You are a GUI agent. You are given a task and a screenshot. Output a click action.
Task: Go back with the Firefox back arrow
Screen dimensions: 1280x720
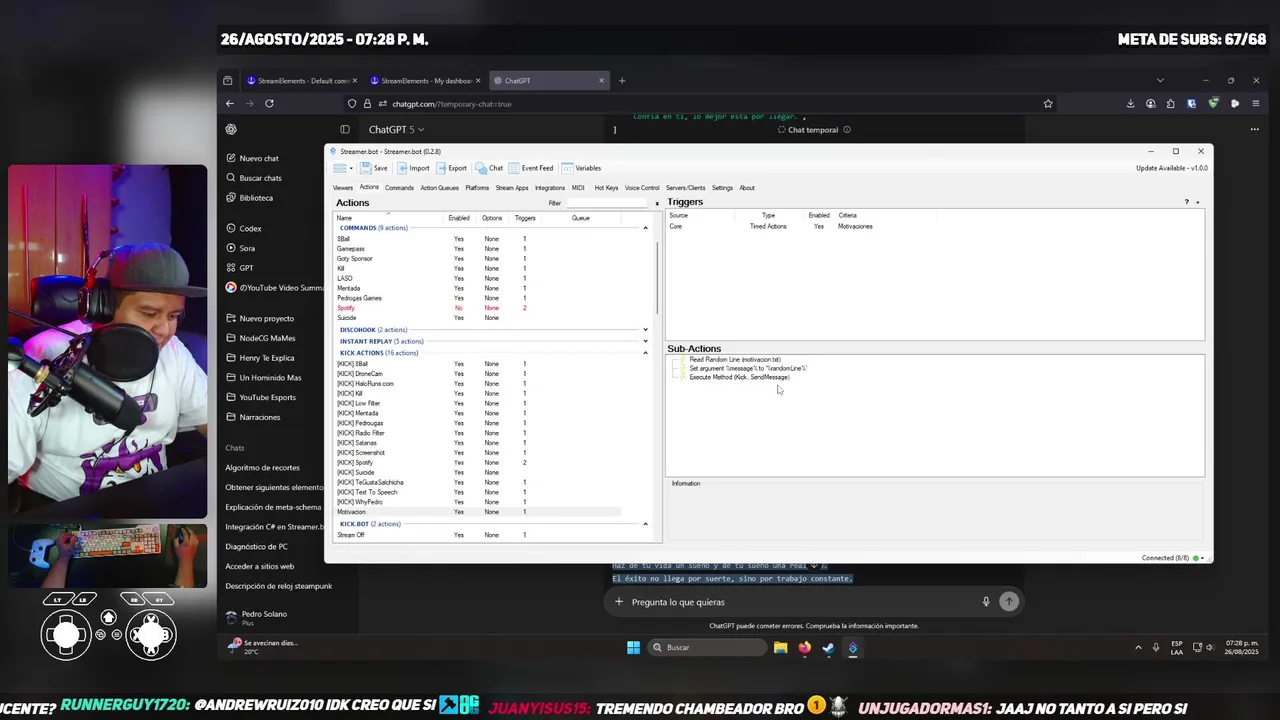(230, 103)
